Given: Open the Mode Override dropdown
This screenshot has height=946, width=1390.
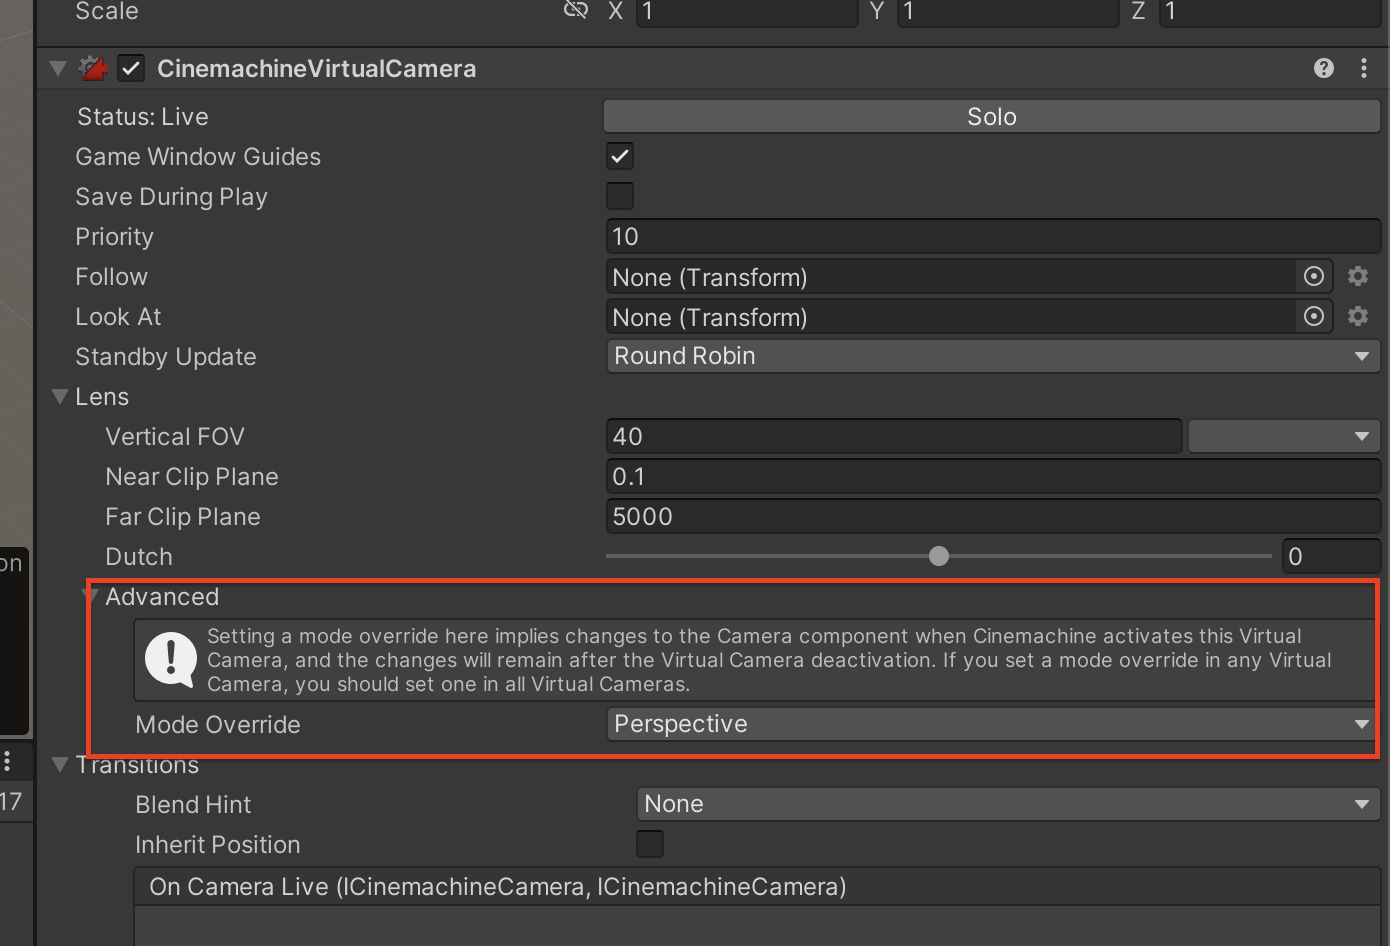Looking at the screenshot, I should pos(991,724).
